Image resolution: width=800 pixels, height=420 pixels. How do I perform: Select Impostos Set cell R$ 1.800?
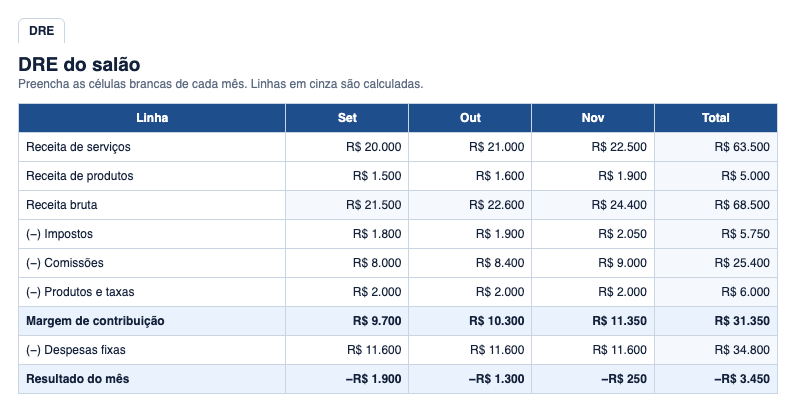[x=347, y=234]
